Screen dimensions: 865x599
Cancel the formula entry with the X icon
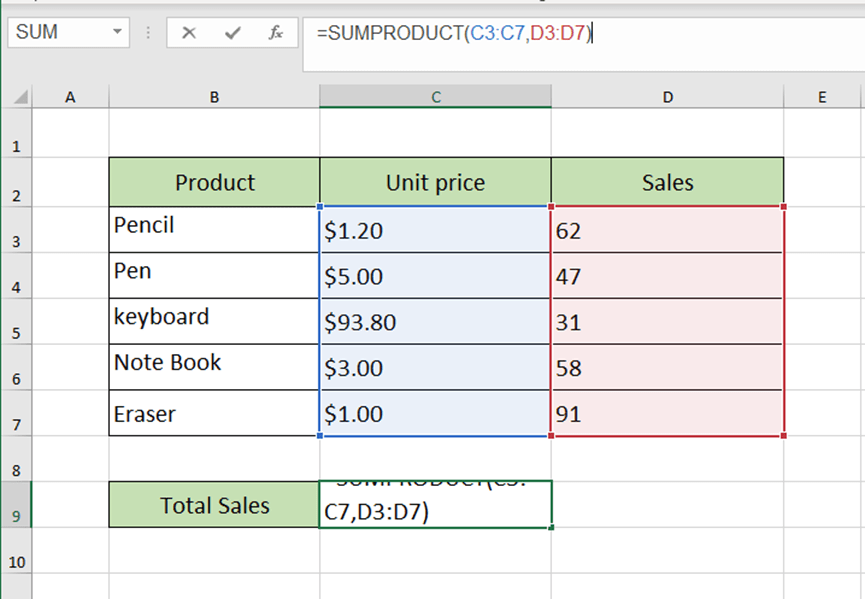click(189, 33)
